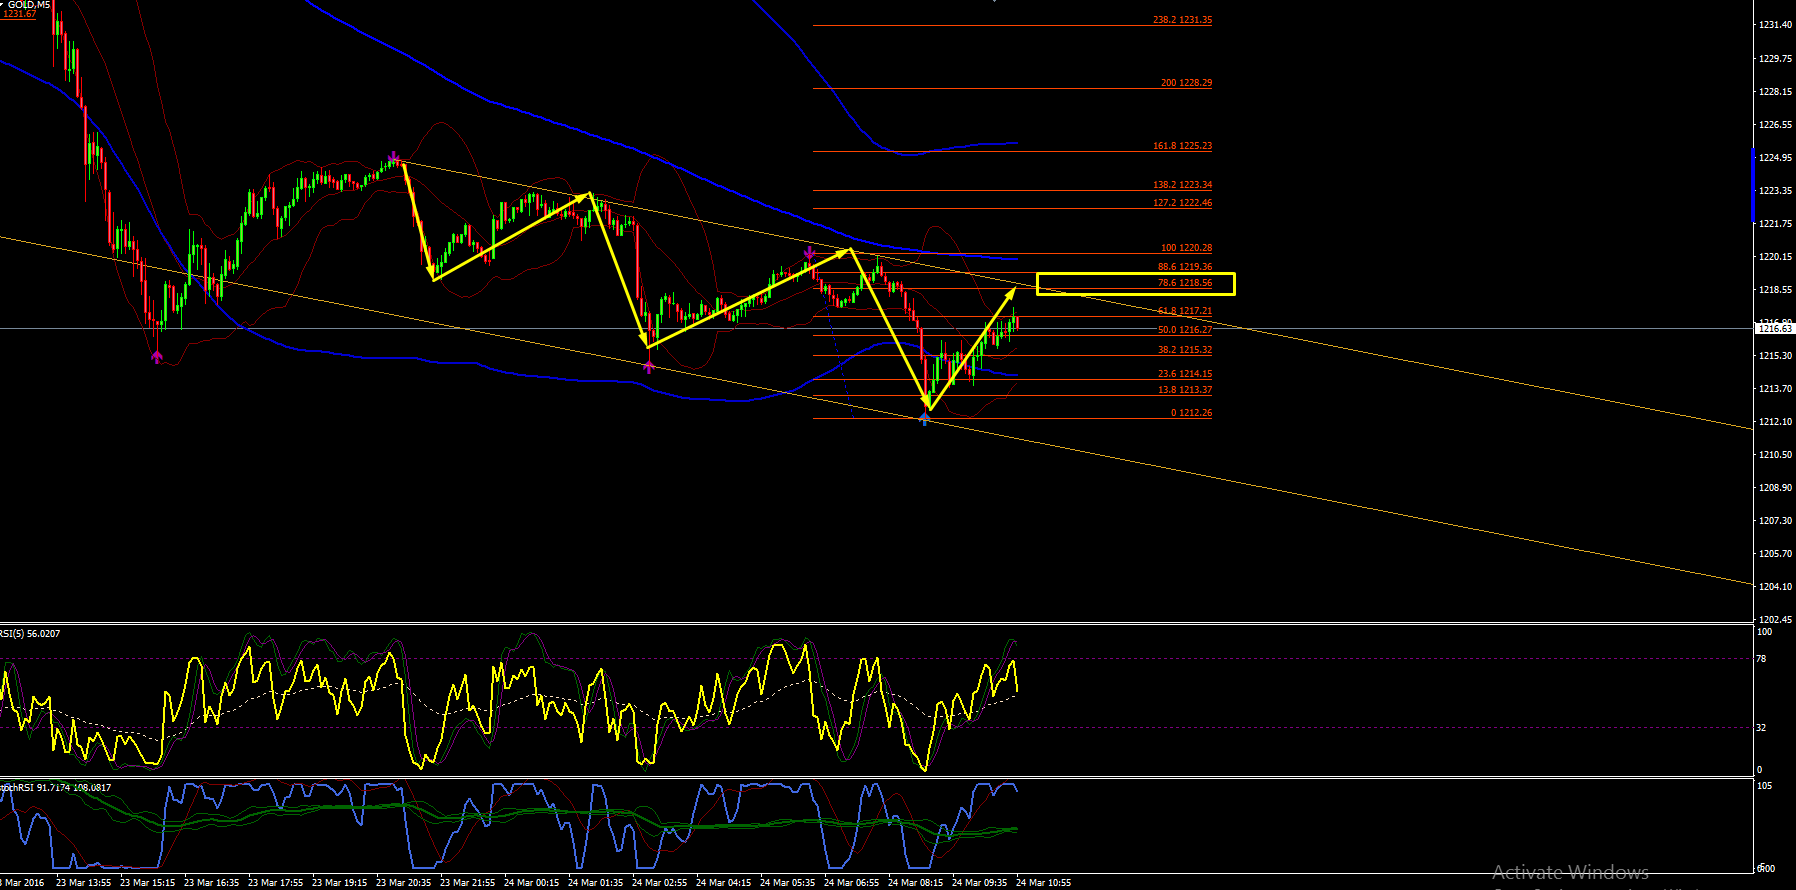The image size is (1796, 890).
Task: Click the current price tag 1216.63
Action: click(x=1775, y=328)
